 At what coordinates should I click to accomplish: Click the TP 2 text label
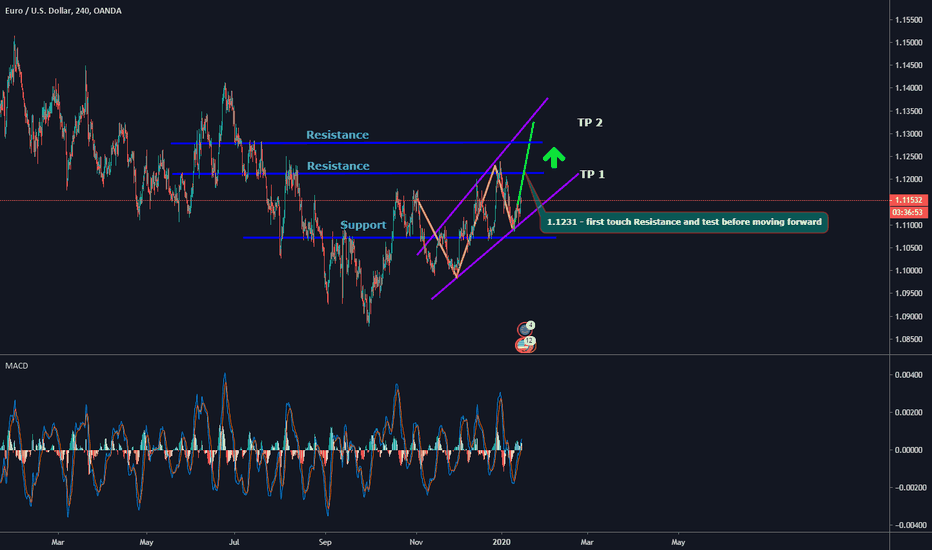590,122
